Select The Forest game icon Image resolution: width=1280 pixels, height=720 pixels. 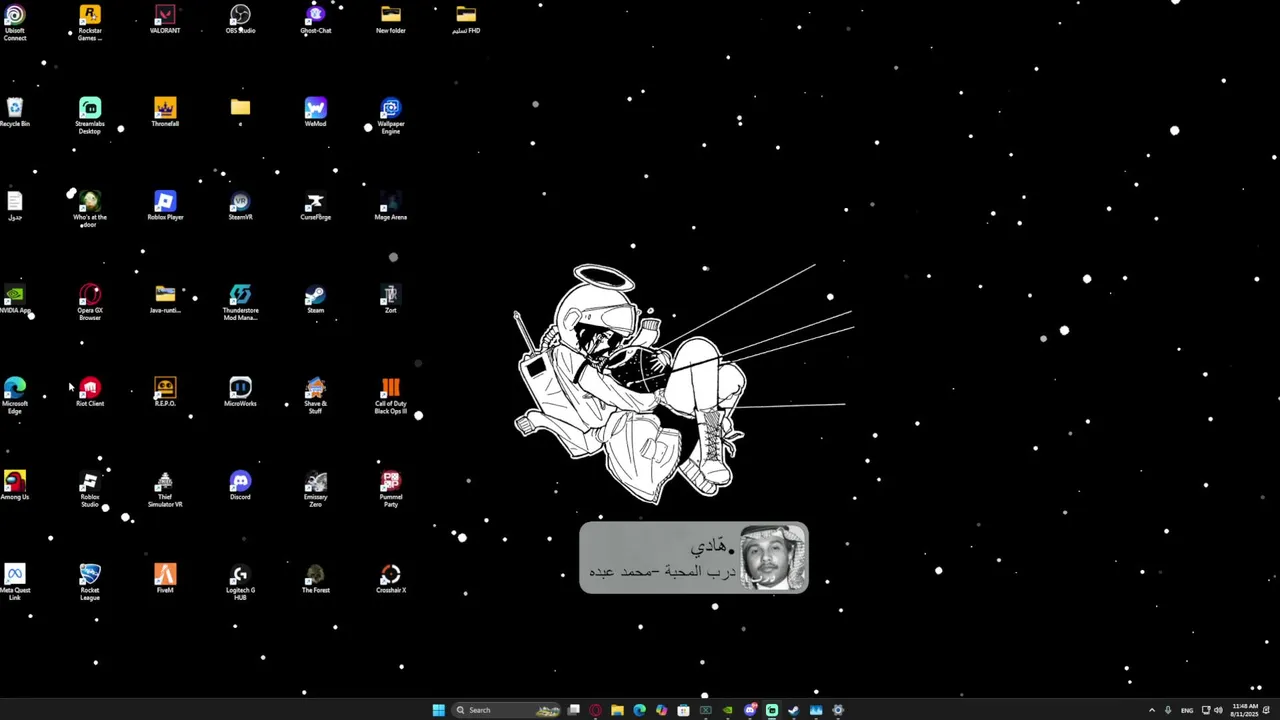[315, 579]
